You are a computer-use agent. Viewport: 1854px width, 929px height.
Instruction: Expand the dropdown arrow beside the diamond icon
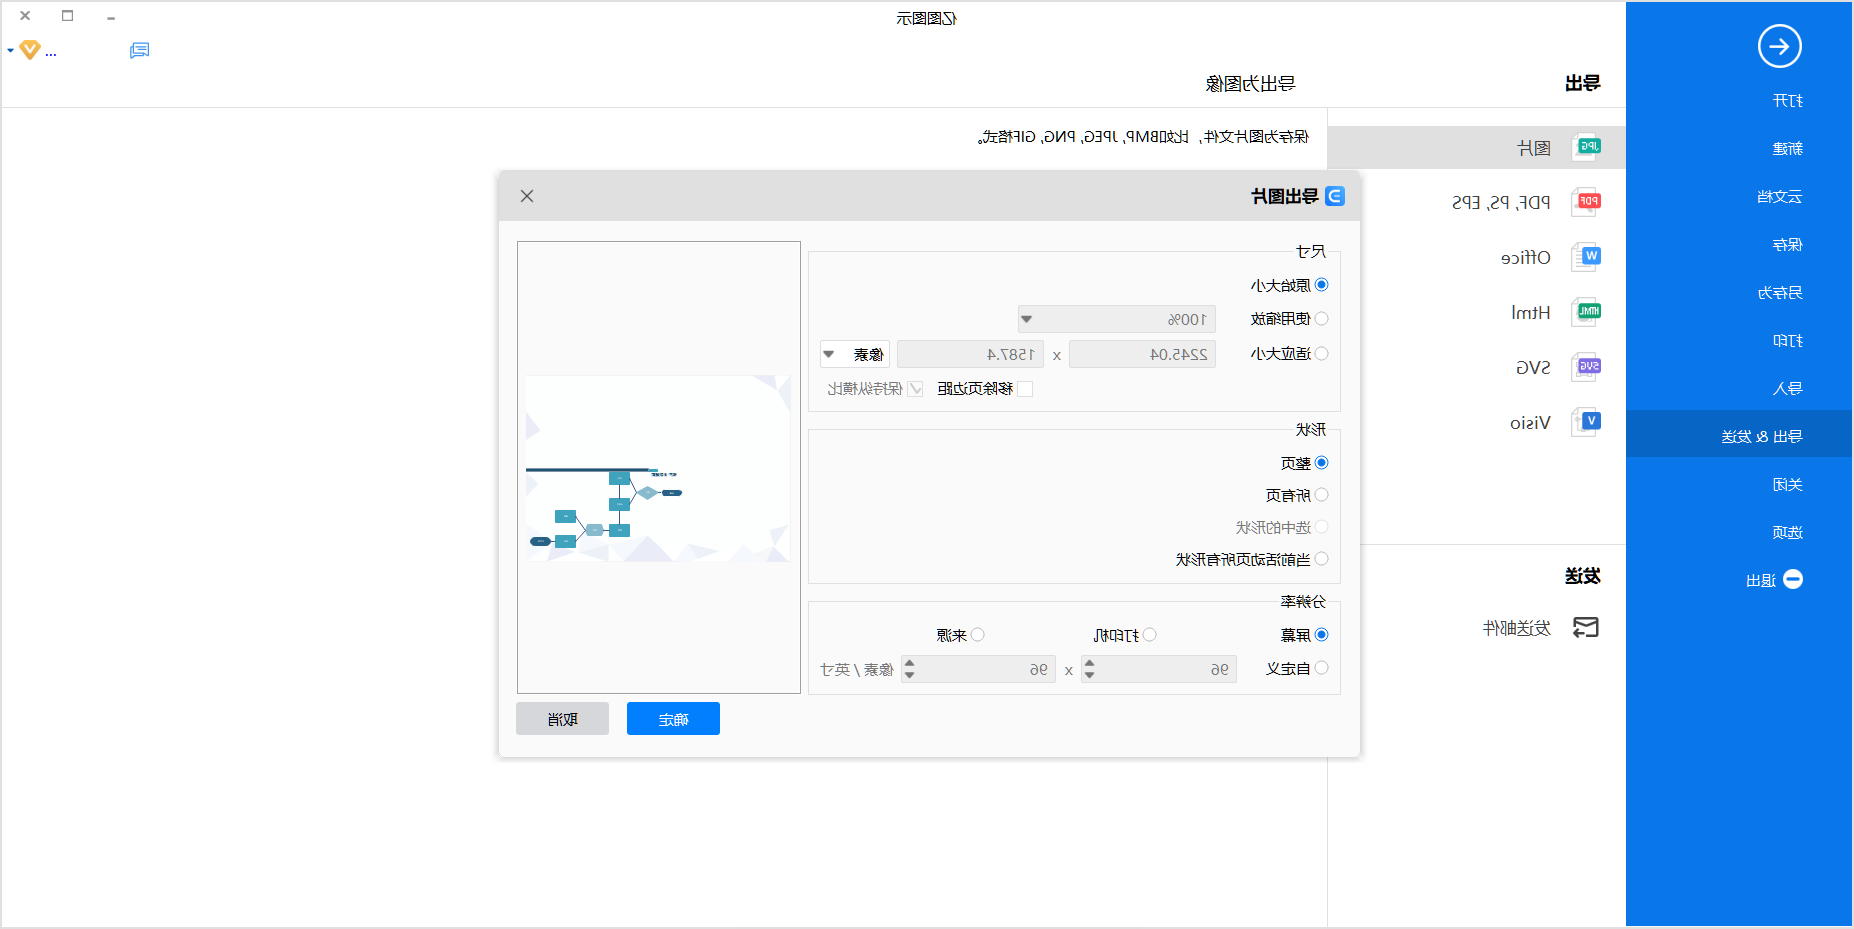(10, 50)
